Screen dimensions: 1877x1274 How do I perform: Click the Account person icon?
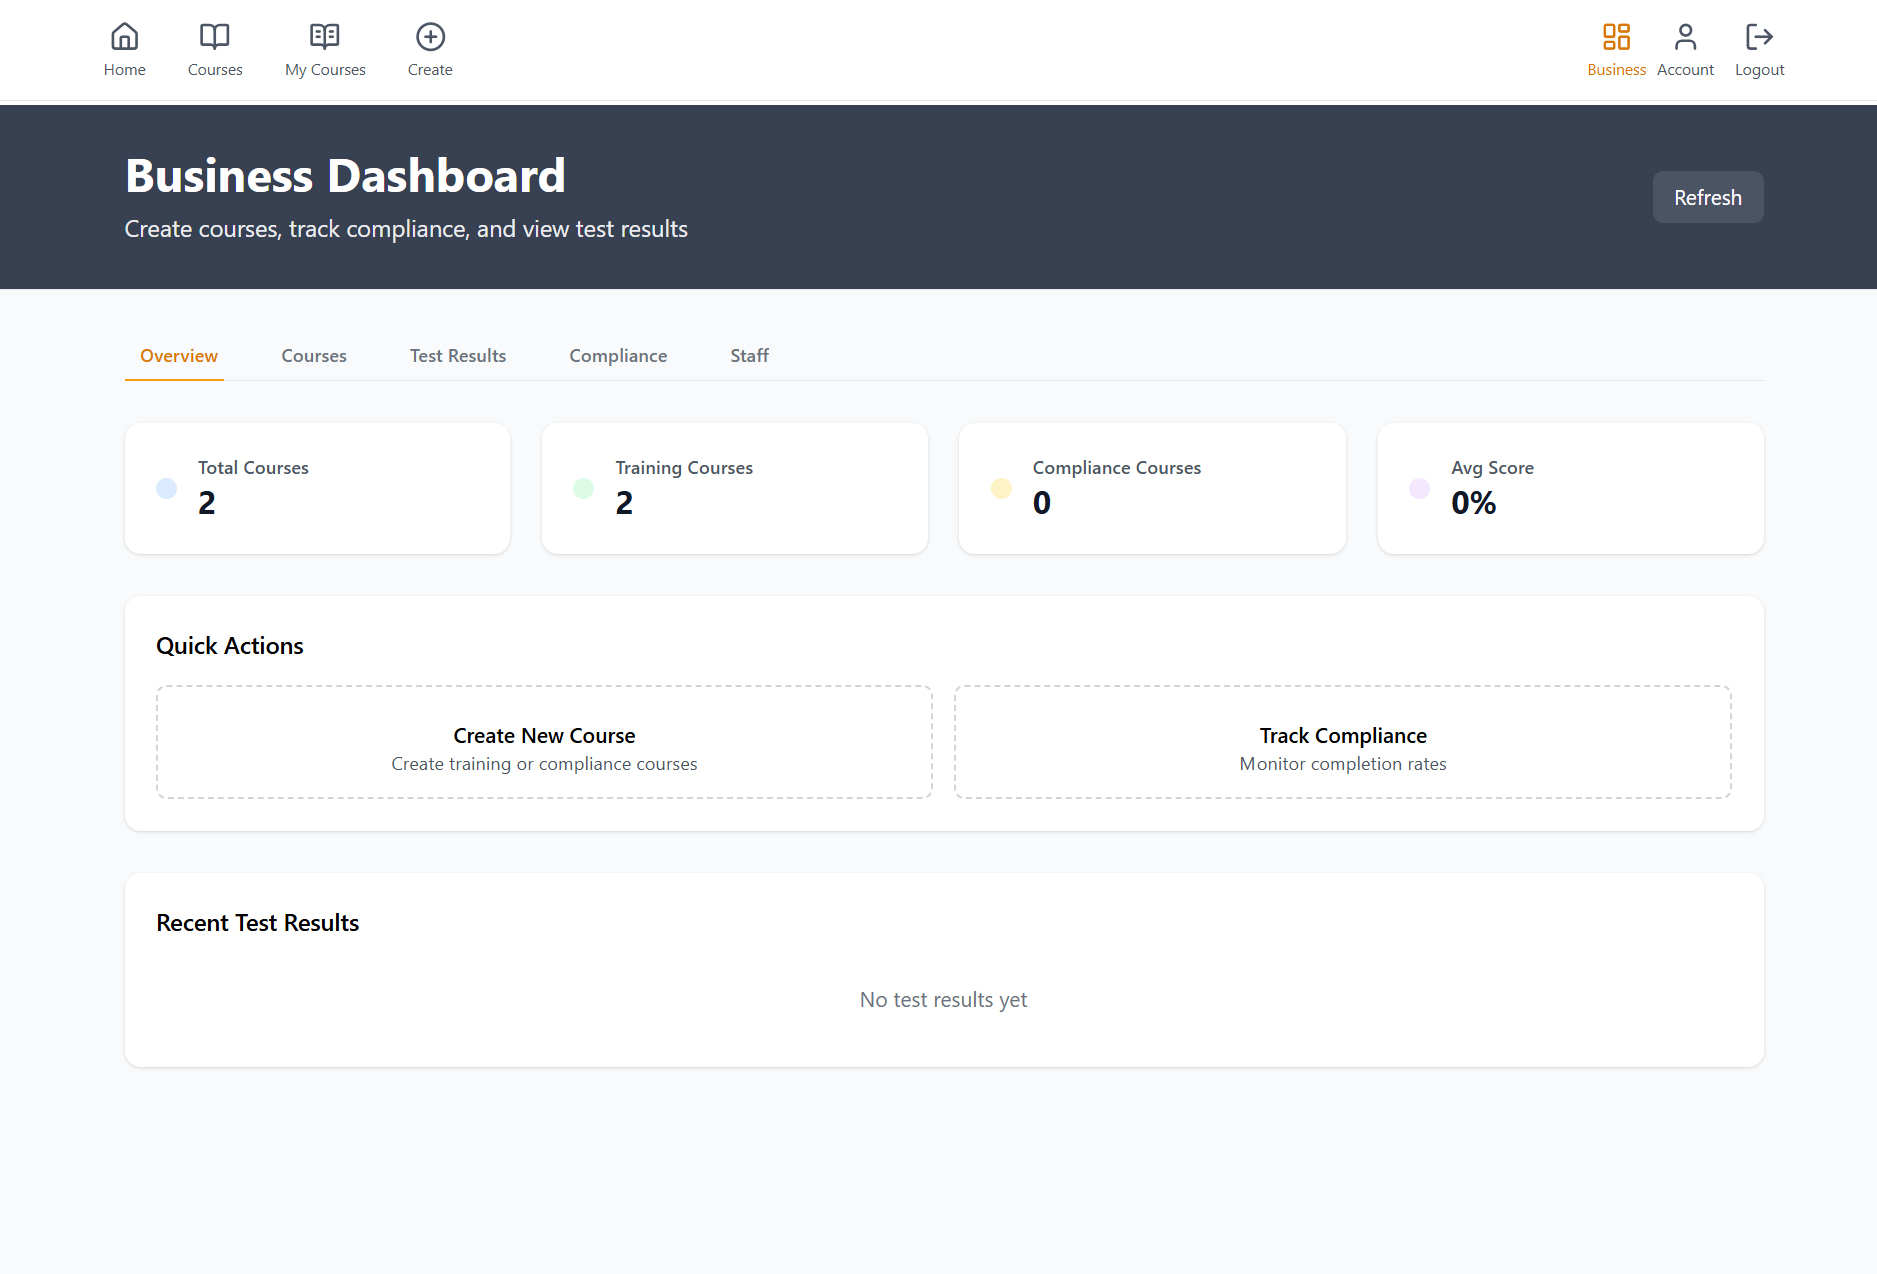[1684, 36]
